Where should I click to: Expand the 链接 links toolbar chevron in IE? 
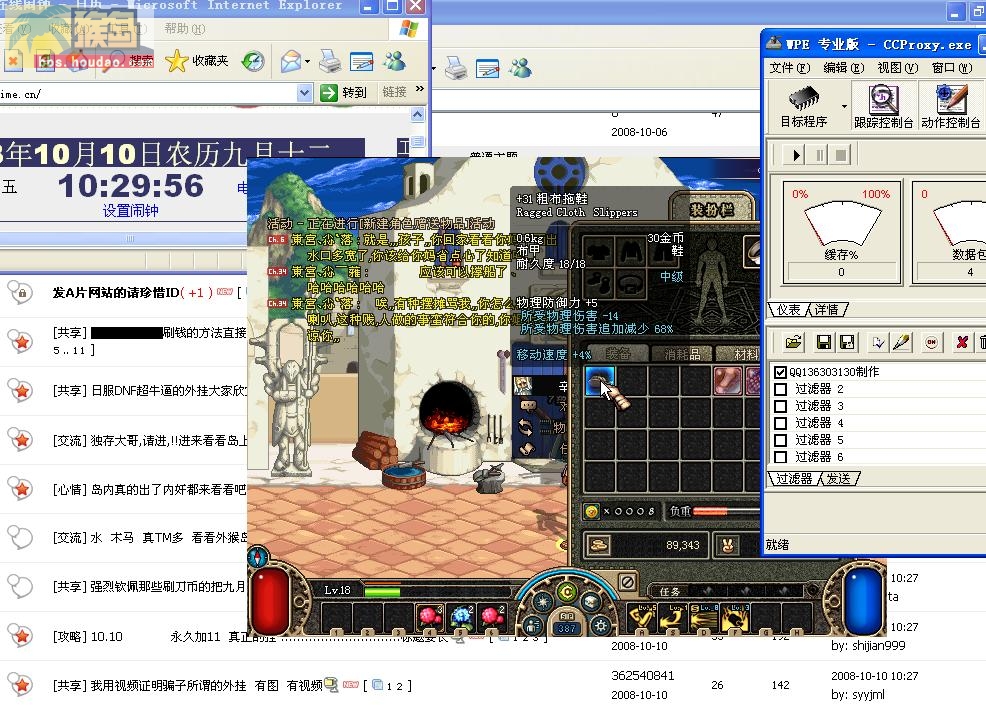click(x=420, y=89)
